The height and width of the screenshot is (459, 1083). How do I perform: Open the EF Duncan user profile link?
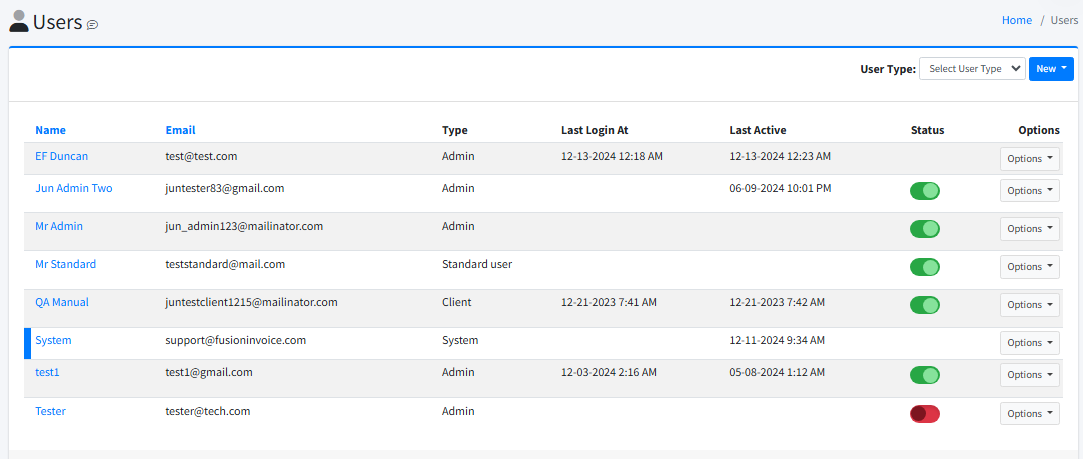pos(61,157)
